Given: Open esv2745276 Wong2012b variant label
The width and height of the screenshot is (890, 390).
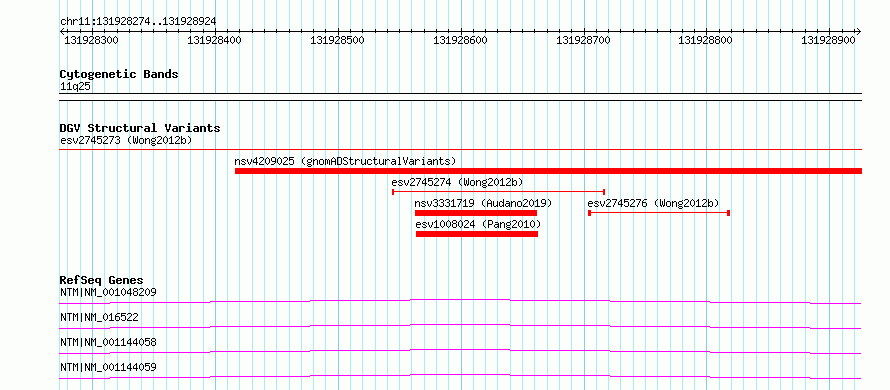Looking at the screenshot, I should 653,203.
